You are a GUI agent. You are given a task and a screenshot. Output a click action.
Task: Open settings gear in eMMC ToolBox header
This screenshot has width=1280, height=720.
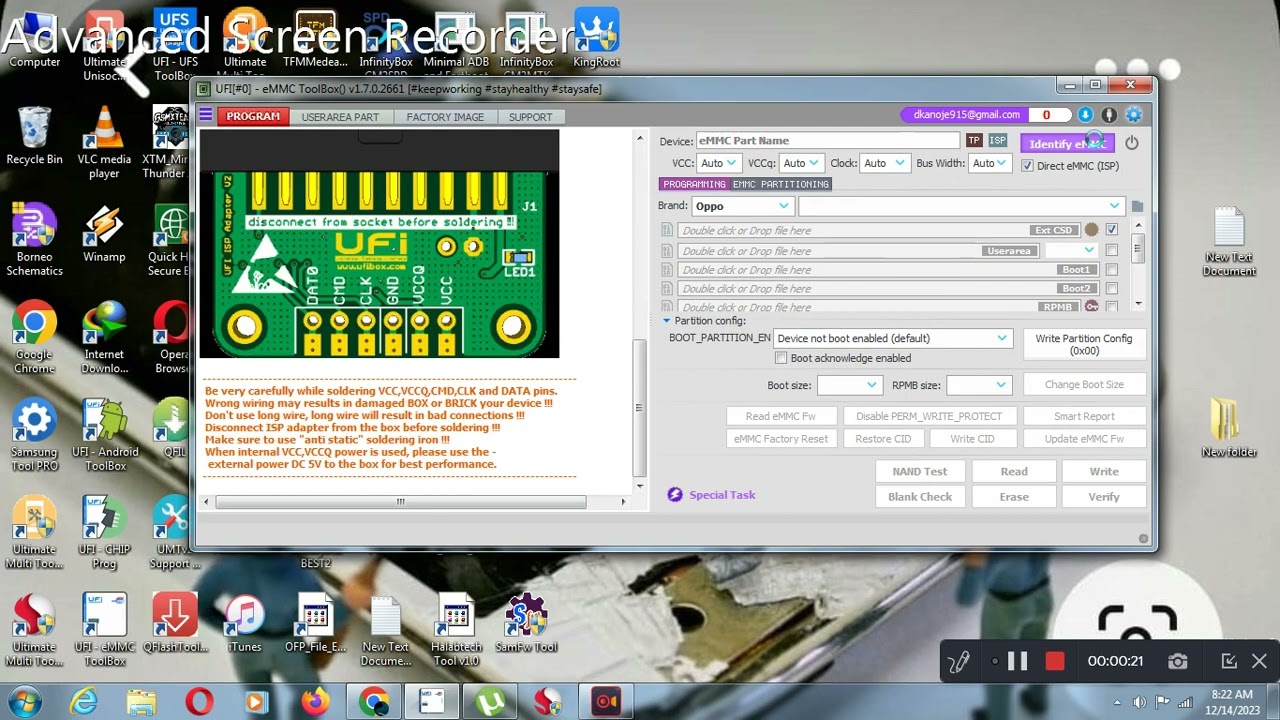(x=1133, y=115)
